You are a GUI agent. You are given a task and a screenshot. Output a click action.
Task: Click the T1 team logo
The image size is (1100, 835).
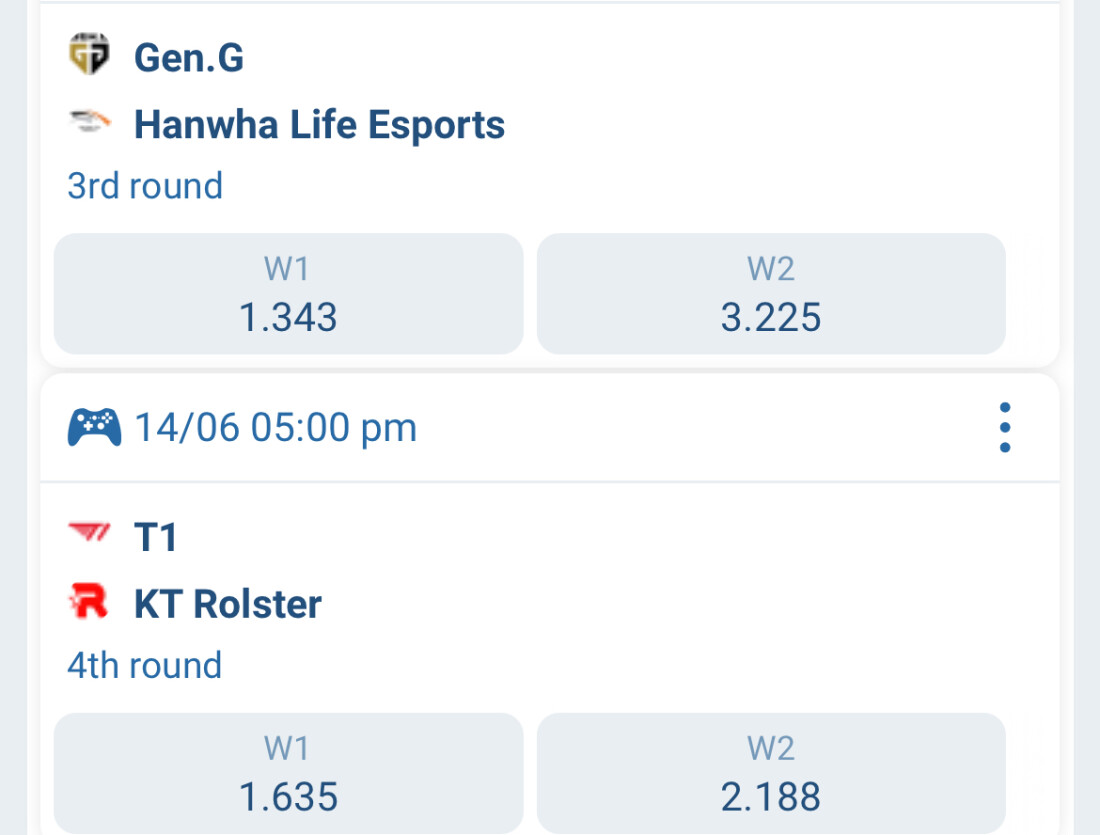pos(88,535)
